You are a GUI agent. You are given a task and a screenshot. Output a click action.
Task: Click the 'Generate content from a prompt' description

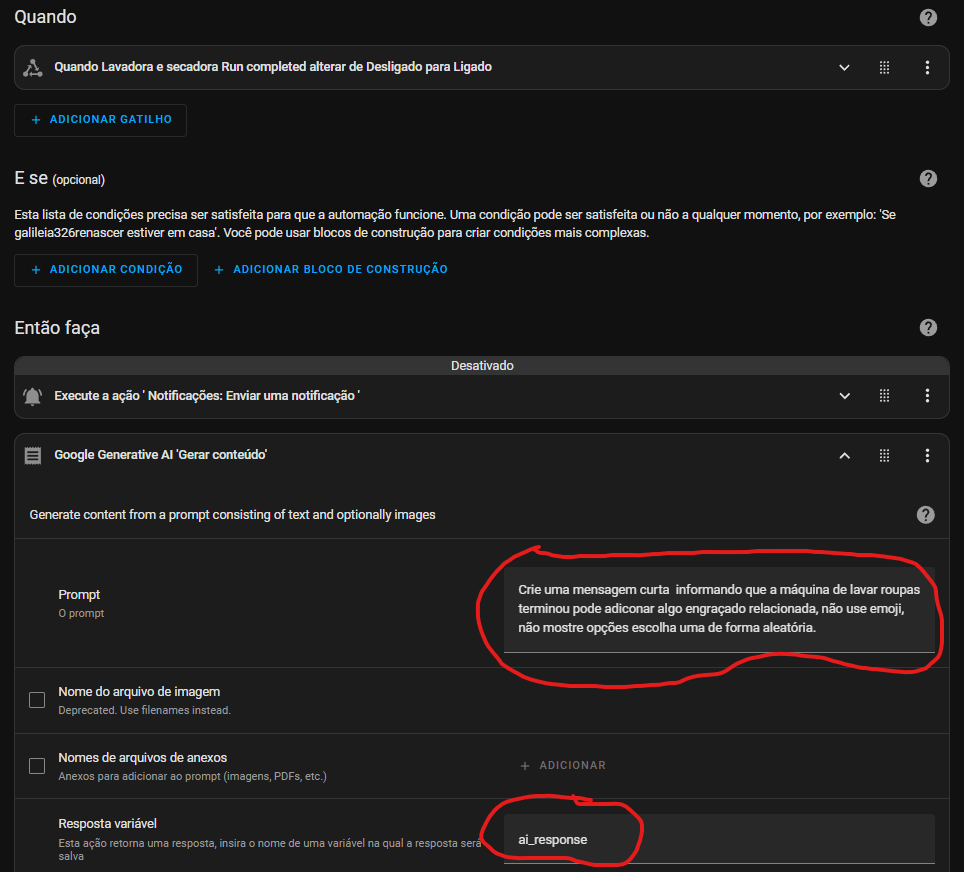coord(232,515)
